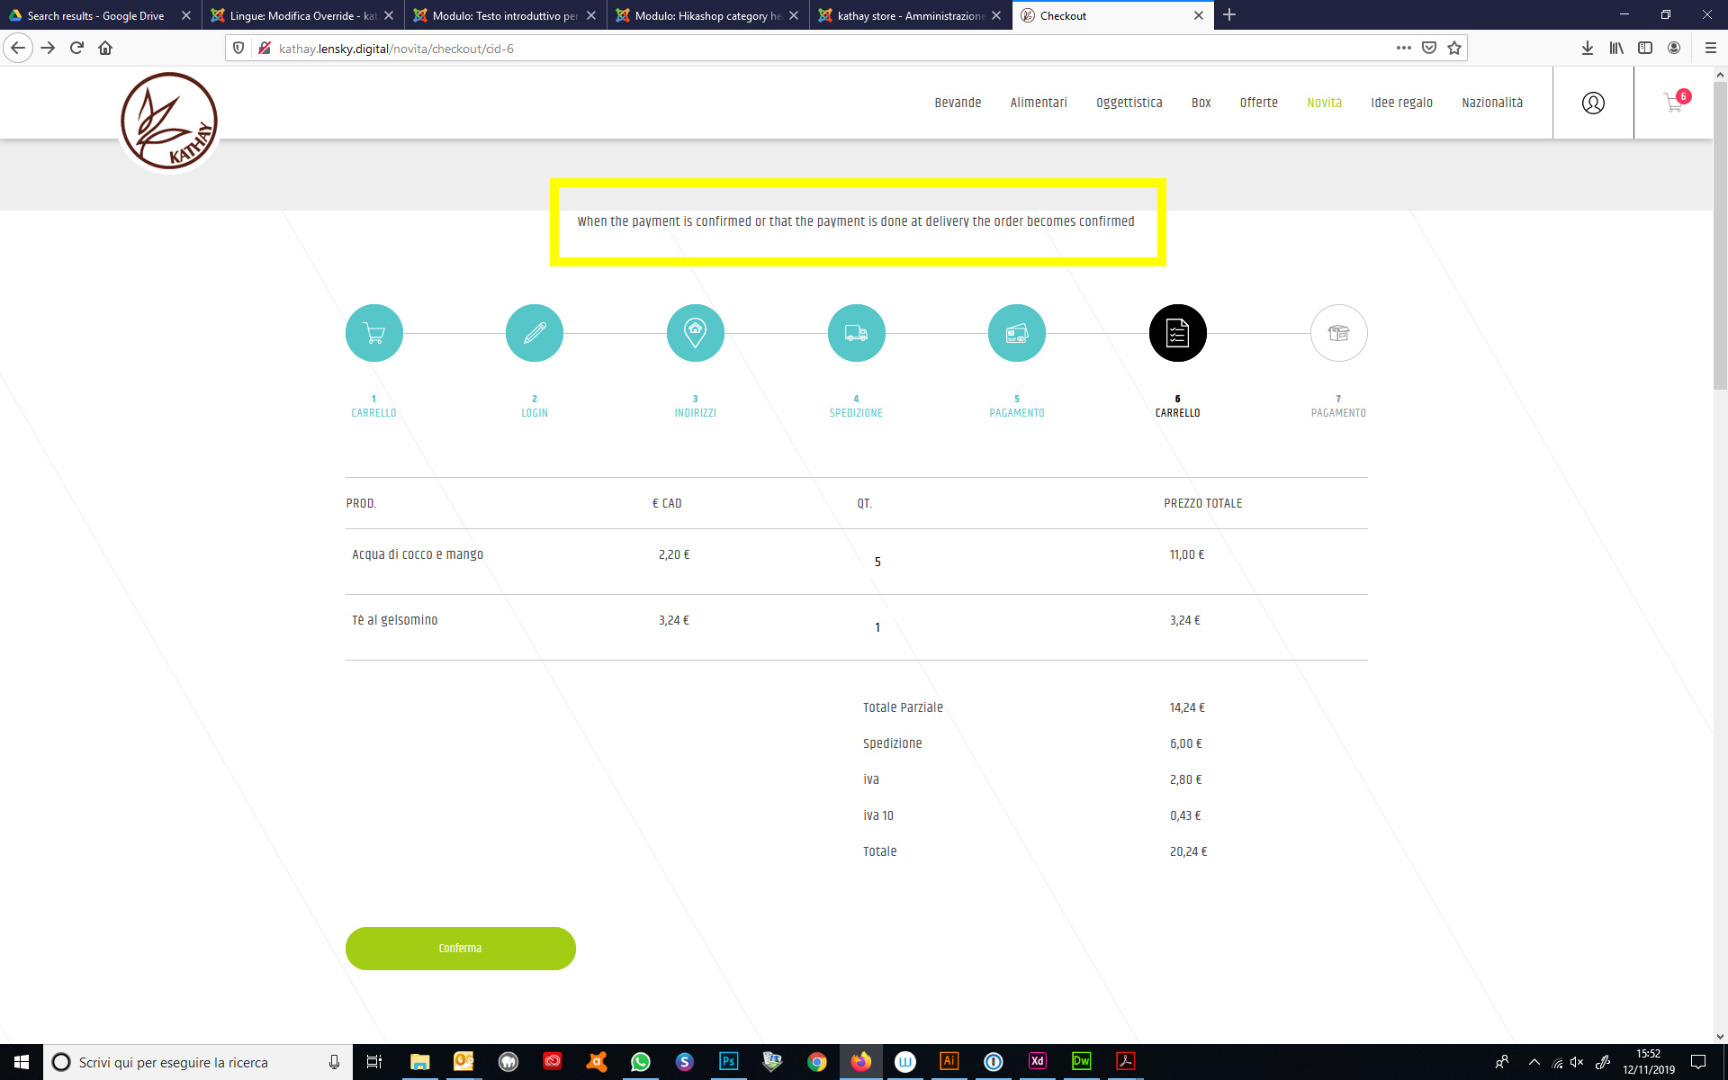Switch to Search results - Google Drive tab
The width and height of the screenshot is (1728, 1080).
(x=96, y=16)
